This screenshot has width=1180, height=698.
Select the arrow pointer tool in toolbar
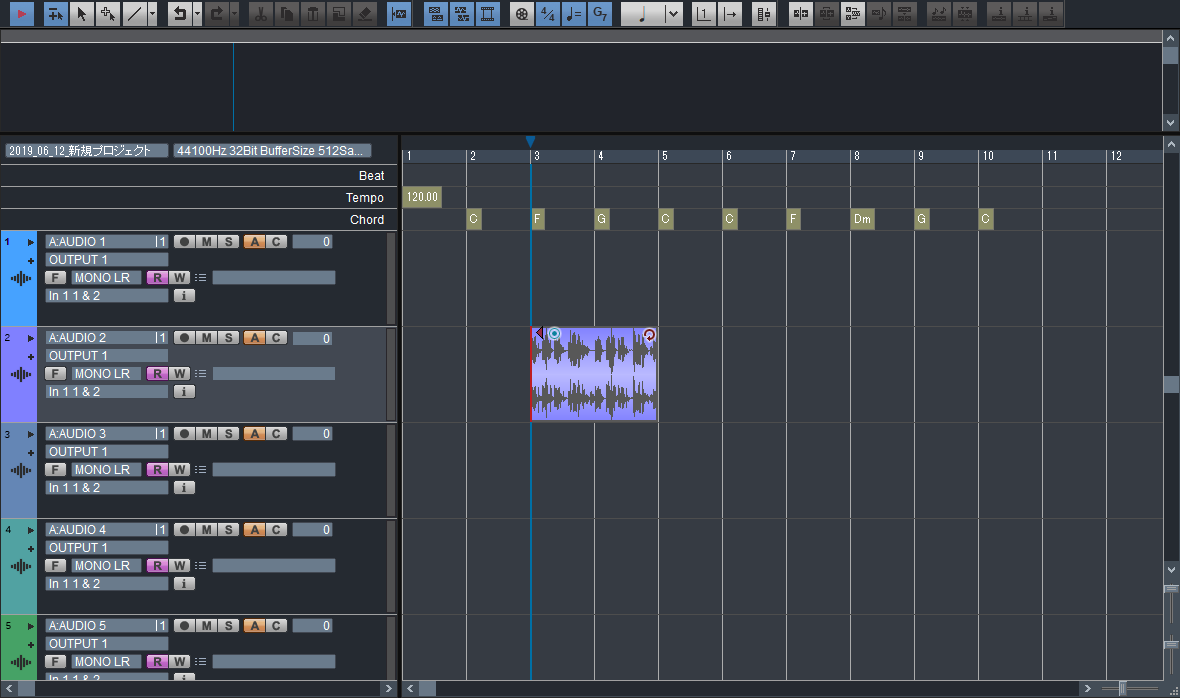pos(82,14)
